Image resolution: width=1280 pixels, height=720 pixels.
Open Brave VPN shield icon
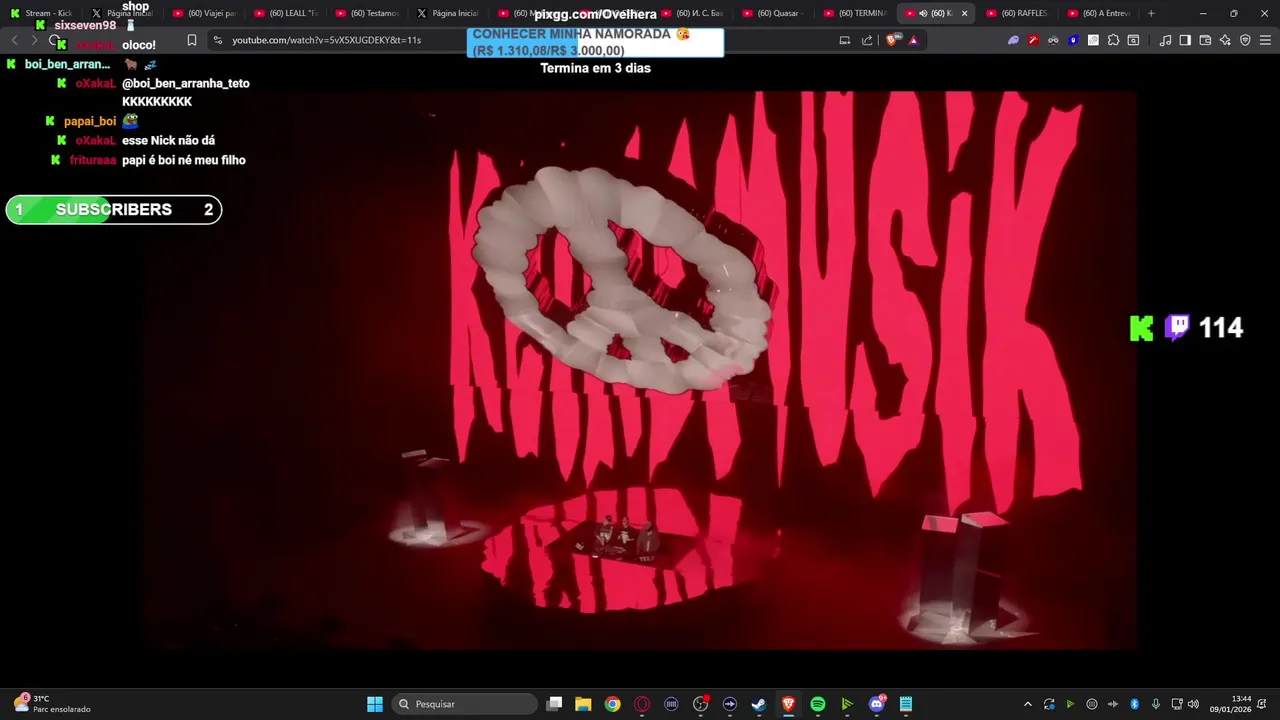(1245, 40)
